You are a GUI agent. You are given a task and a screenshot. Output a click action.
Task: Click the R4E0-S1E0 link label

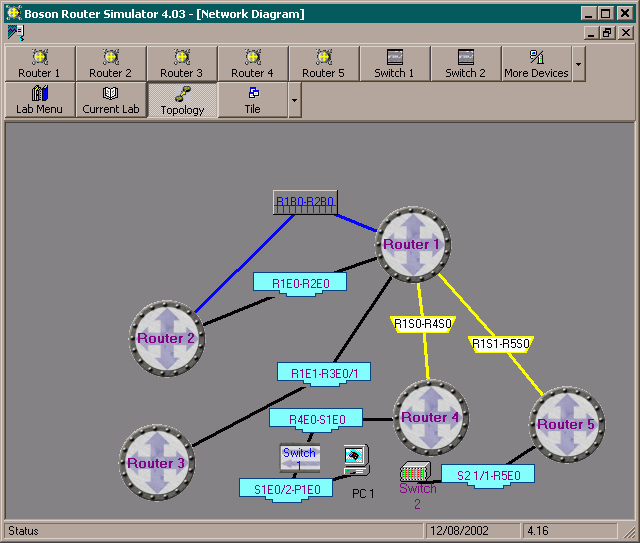[x=316, y=420]
